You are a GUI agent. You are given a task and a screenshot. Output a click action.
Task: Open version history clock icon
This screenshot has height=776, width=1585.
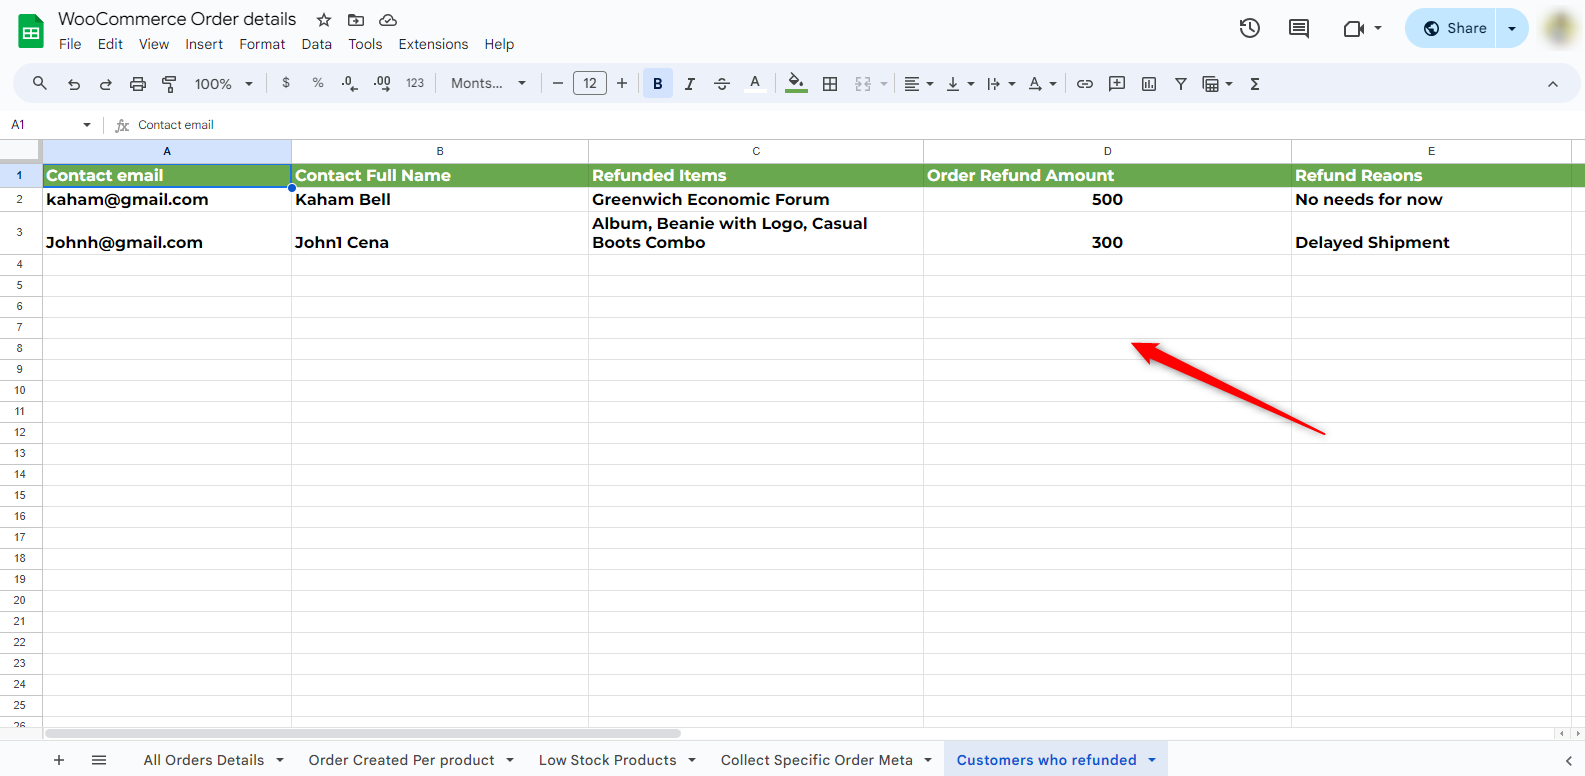point(1250,28)
